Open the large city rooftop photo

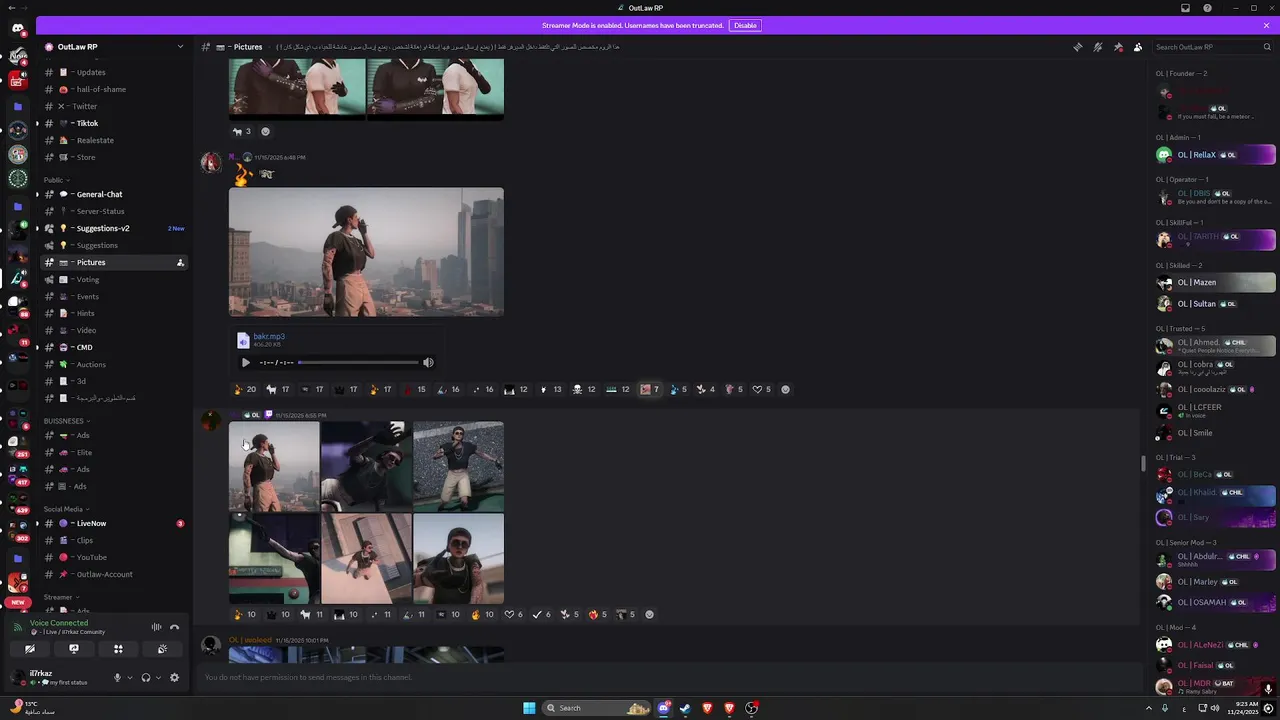[x=366, y=252]
